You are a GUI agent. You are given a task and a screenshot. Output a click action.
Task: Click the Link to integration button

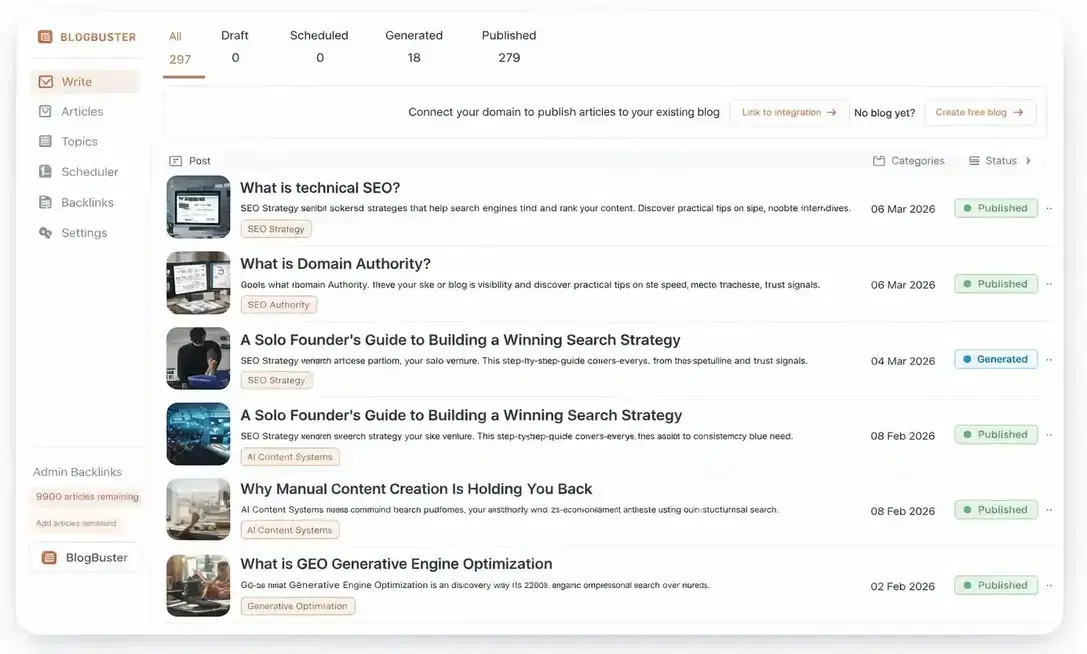(x=788, y=112)
